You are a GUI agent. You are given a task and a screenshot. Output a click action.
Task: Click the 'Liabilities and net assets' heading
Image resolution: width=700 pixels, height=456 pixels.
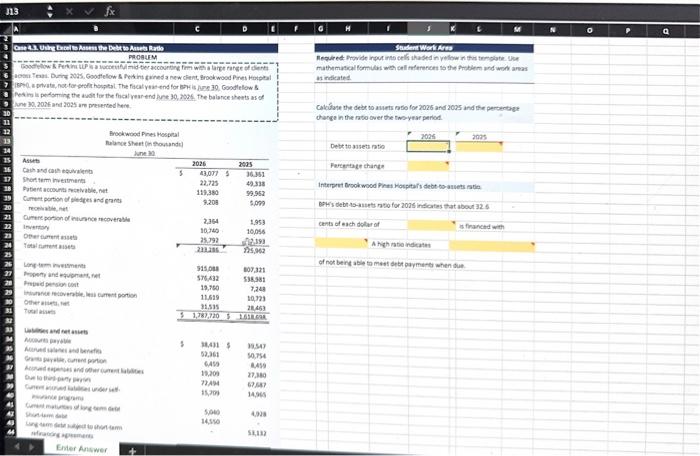[x=56, y=331]
